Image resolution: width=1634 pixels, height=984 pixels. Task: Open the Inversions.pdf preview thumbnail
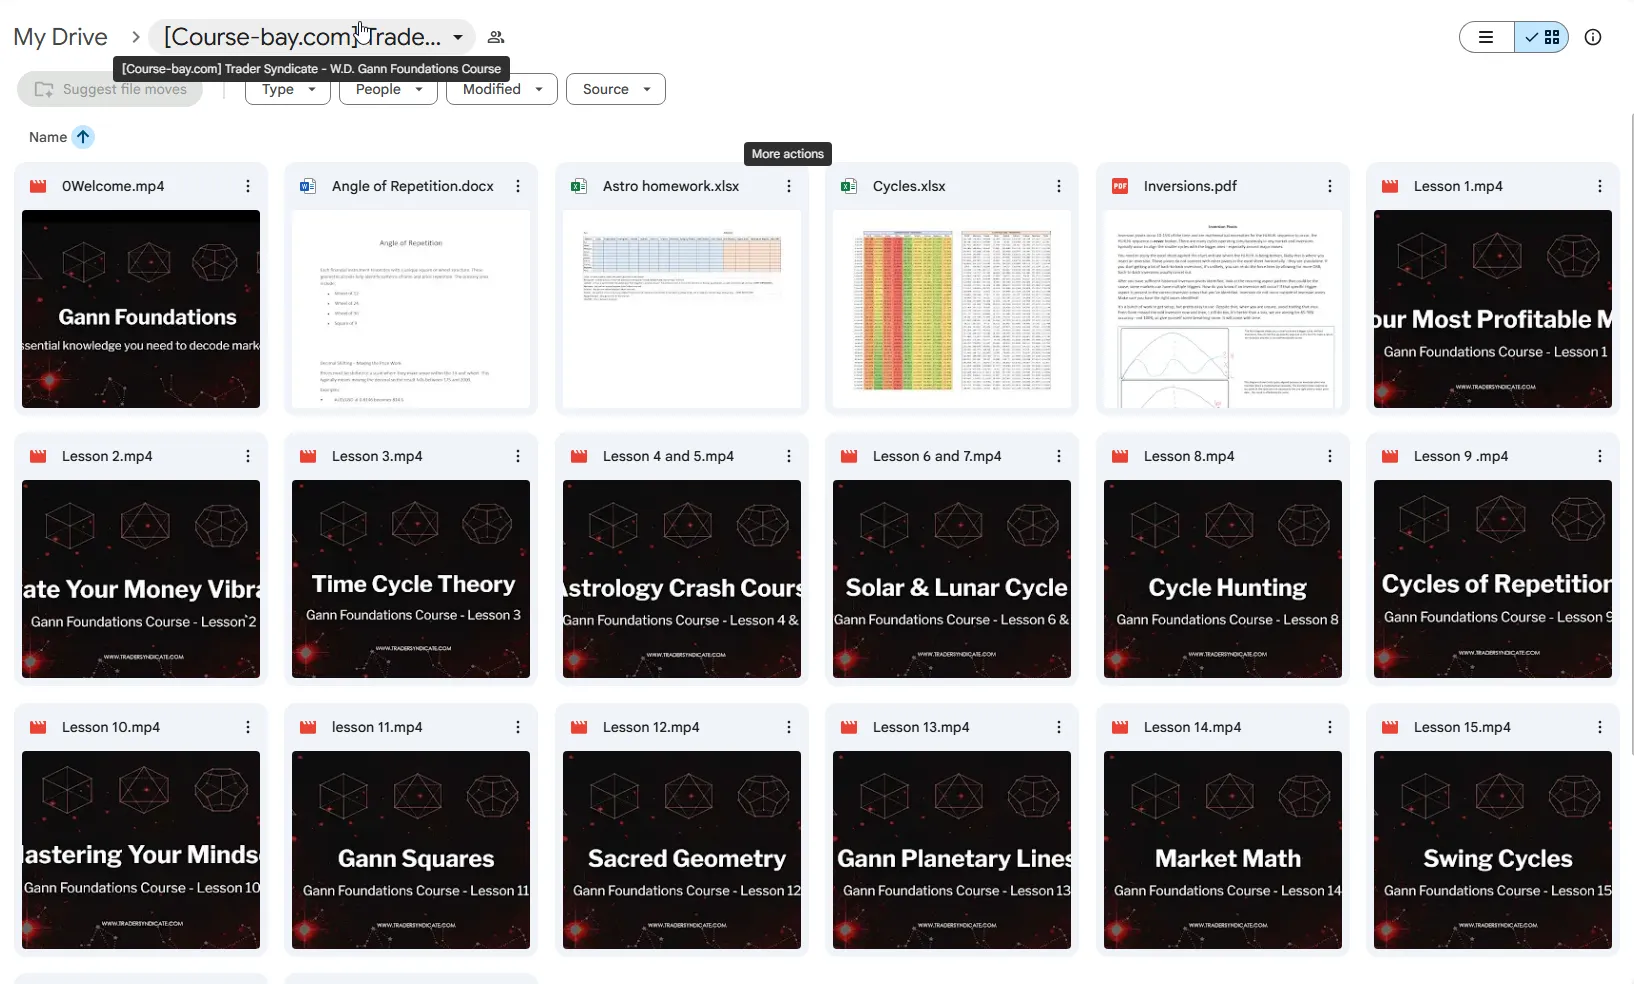(1223, 309)
